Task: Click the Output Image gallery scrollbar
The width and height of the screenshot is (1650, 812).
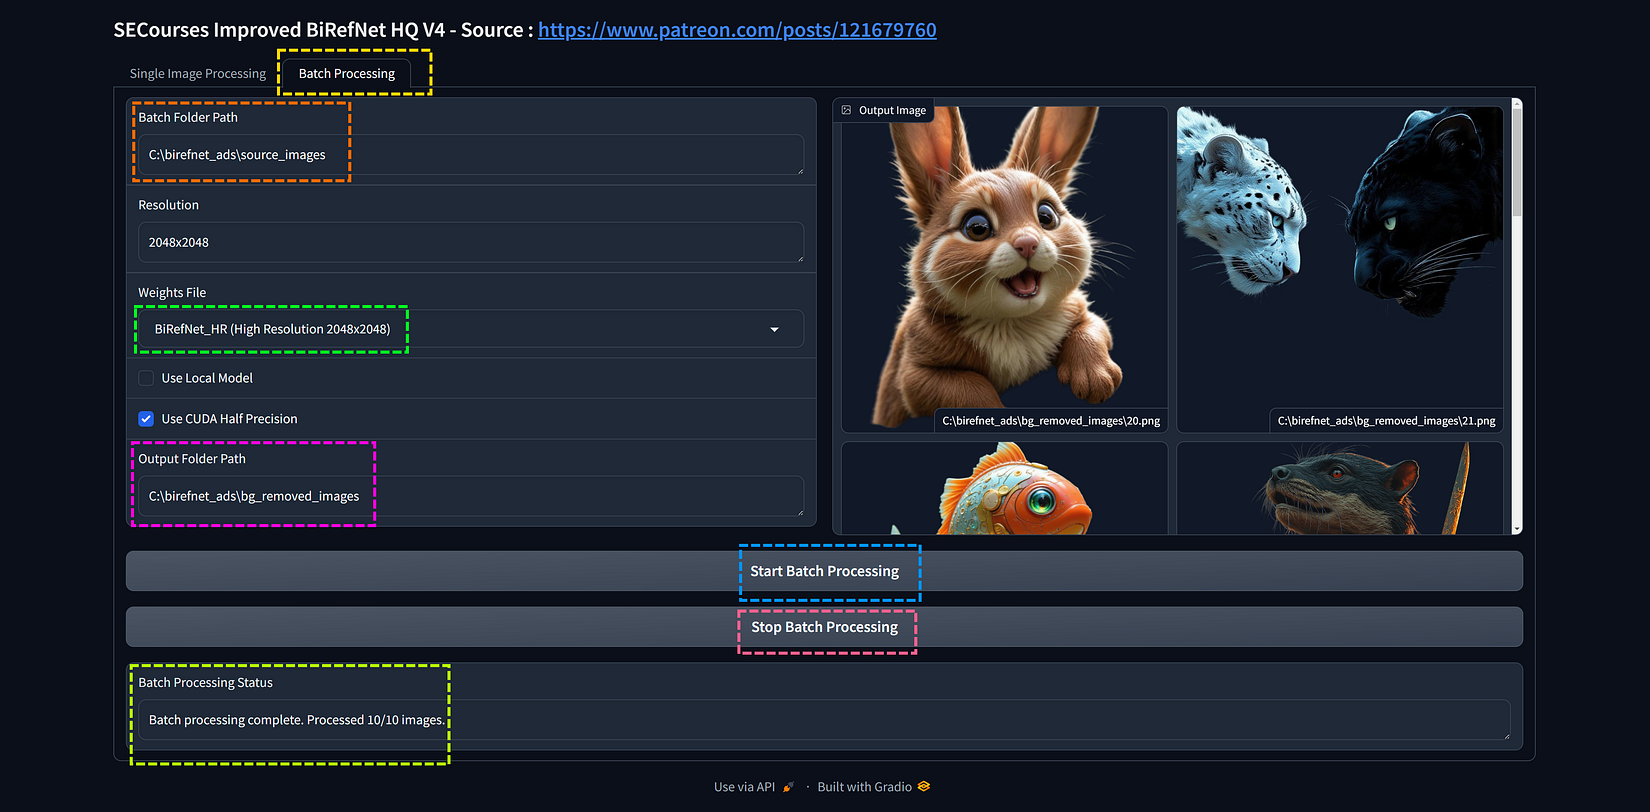Action: click(1517, 160)
